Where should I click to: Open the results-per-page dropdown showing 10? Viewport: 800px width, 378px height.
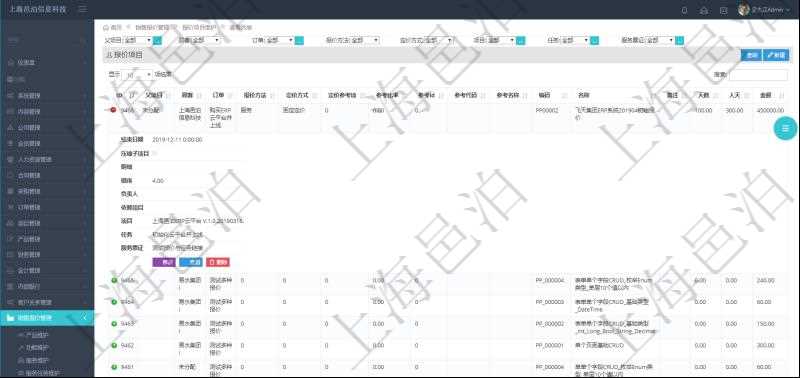click(x=137, y=74)
